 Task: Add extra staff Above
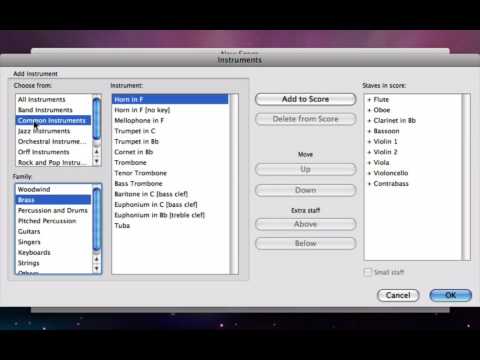[305, 224]
